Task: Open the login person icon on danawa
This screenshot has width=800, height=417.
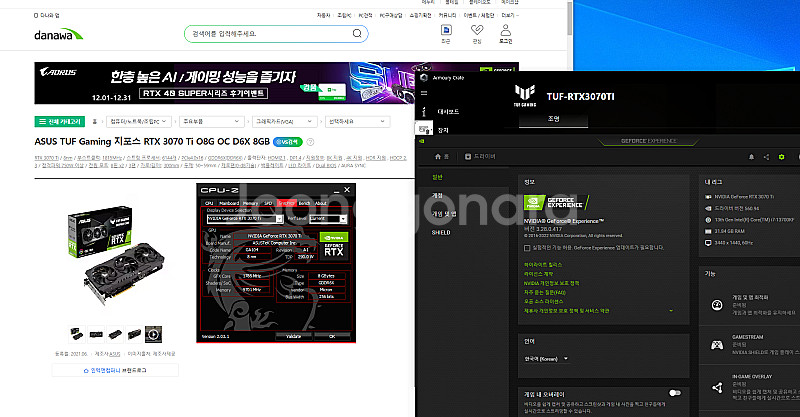Action: click(505, 30)
